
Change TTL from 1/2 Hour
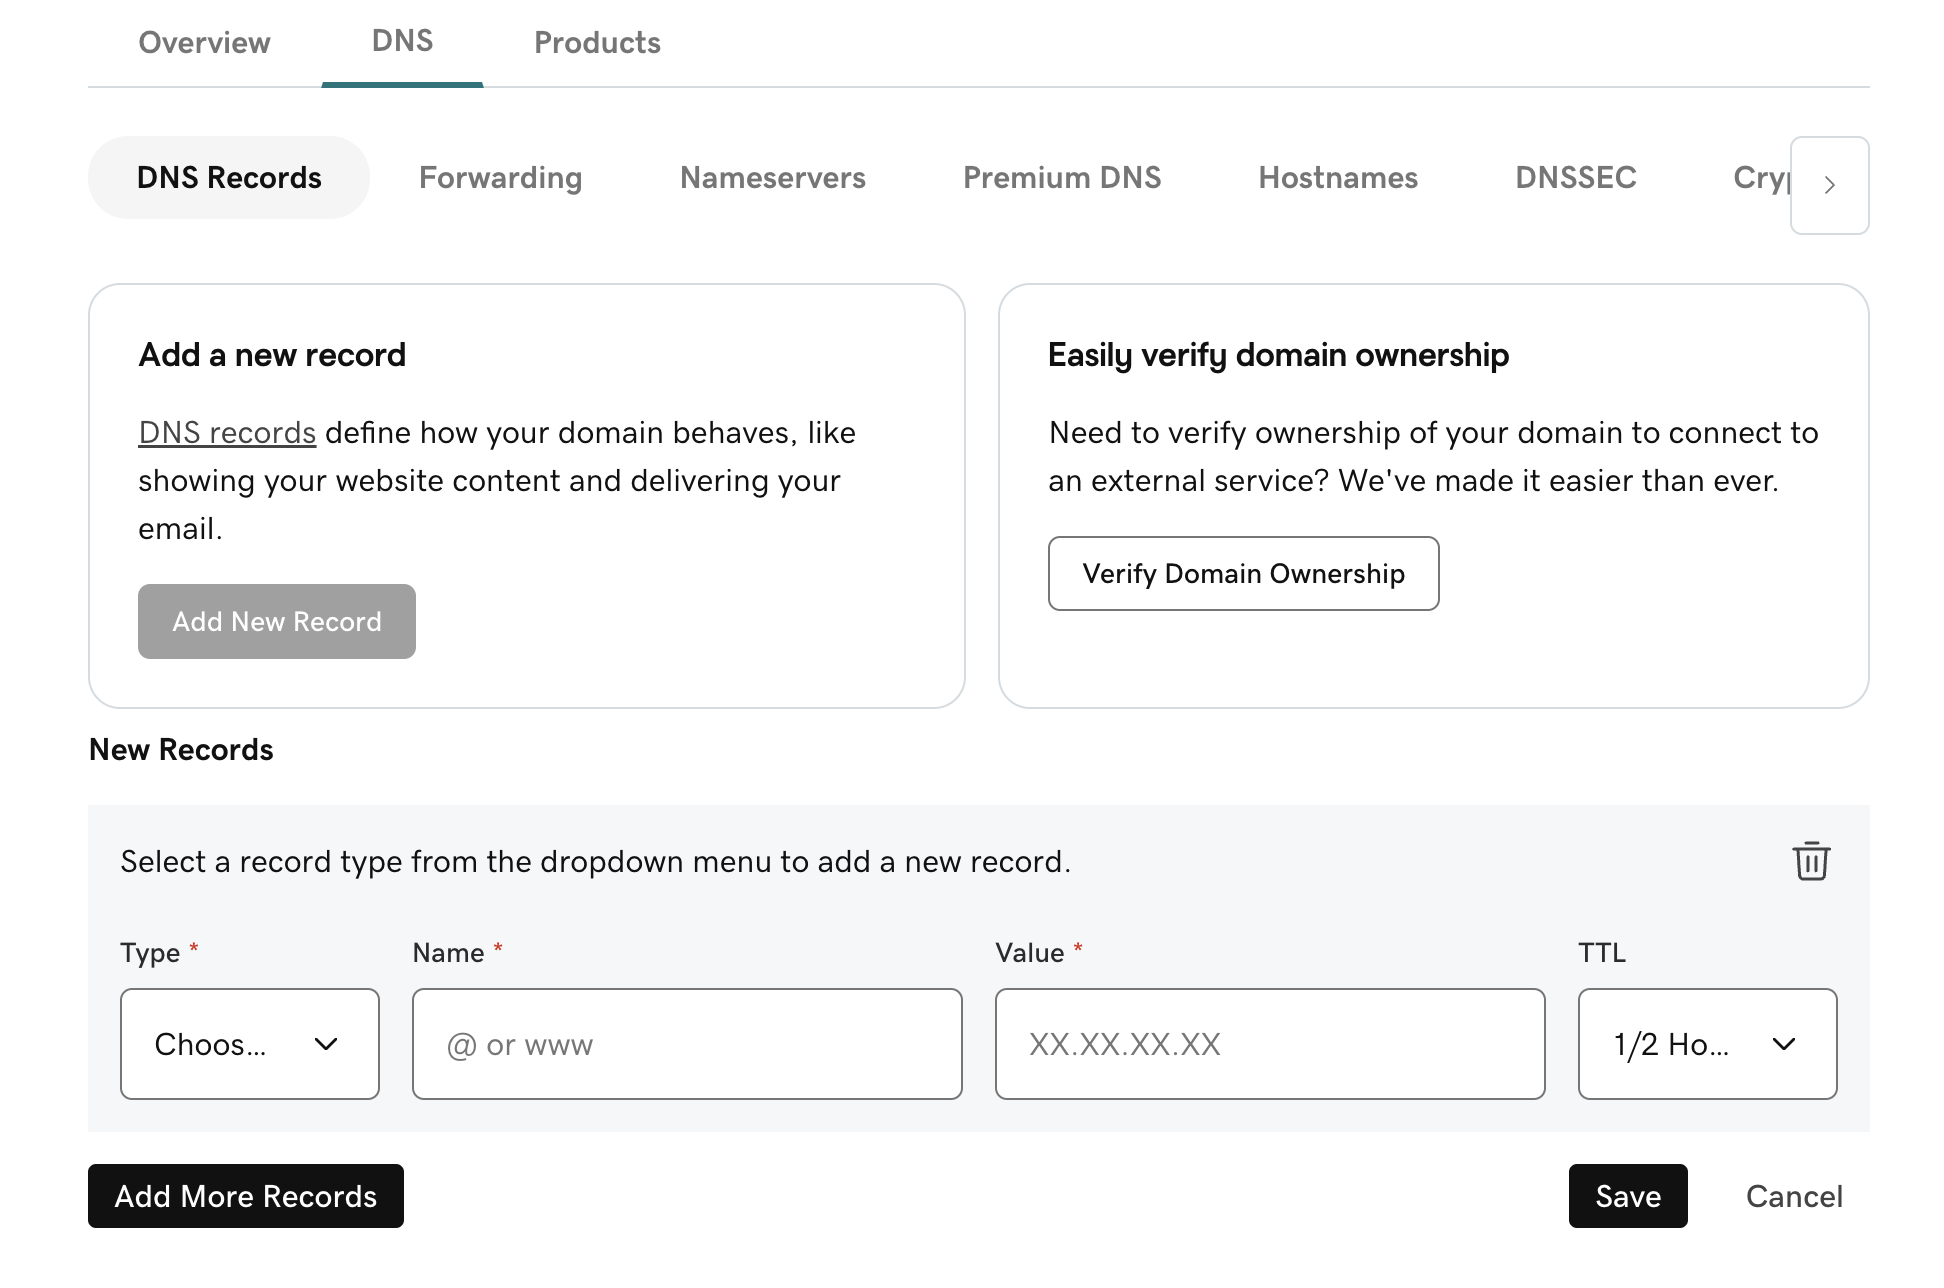point(1706,1044)
